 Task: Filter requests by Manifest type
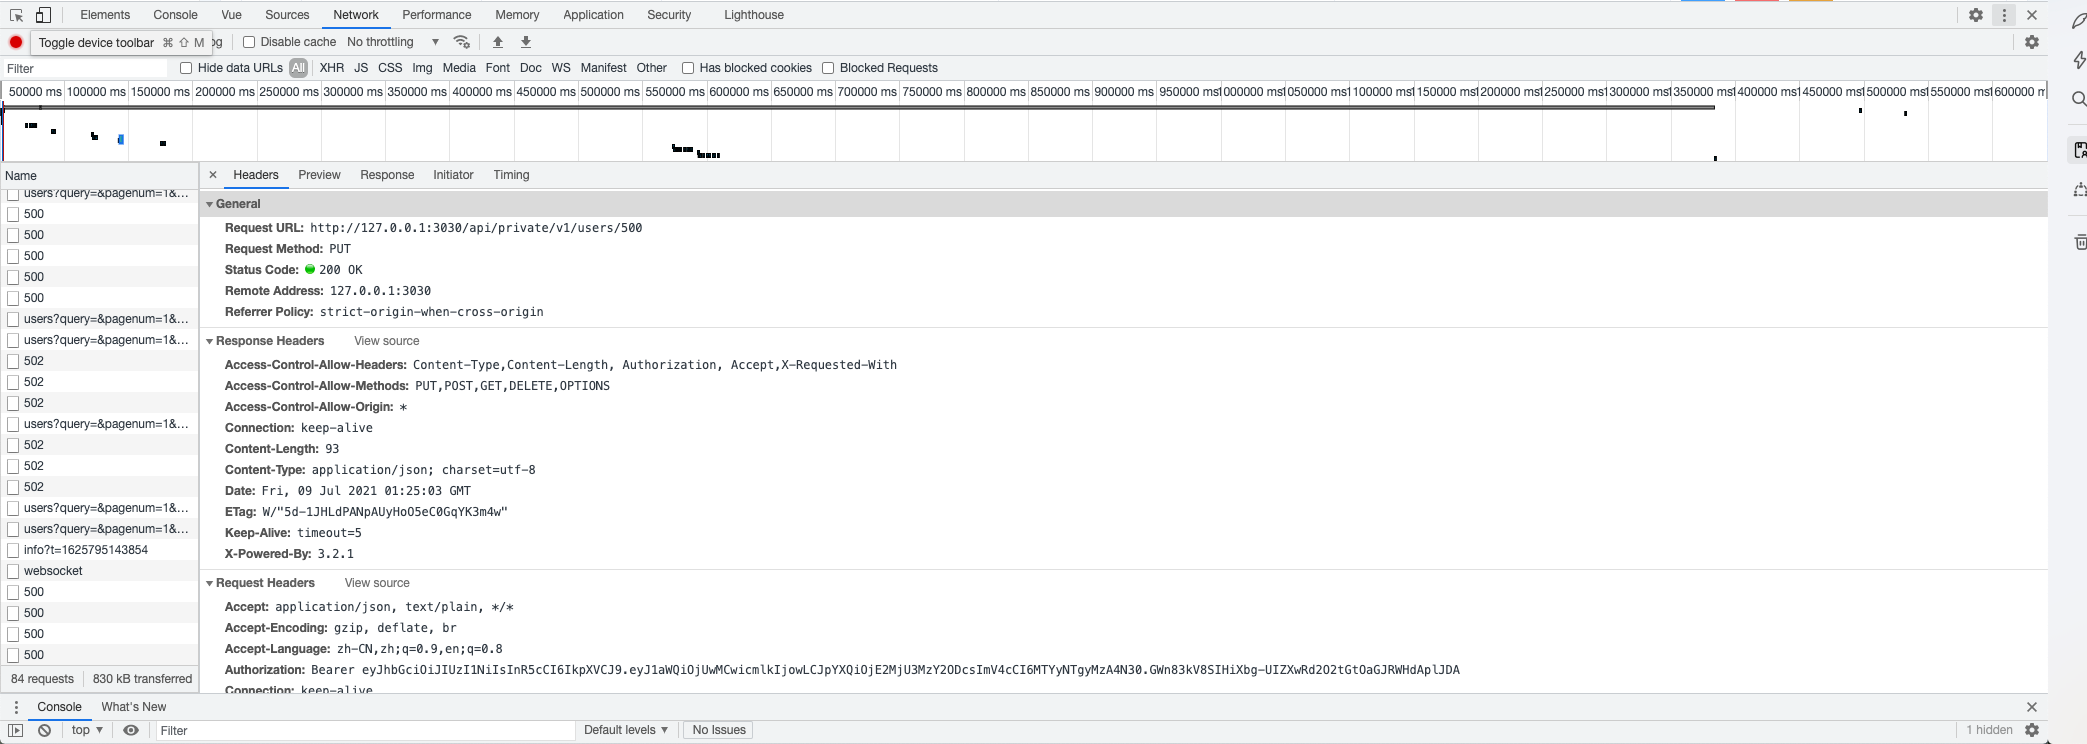(x=603, y=68)
